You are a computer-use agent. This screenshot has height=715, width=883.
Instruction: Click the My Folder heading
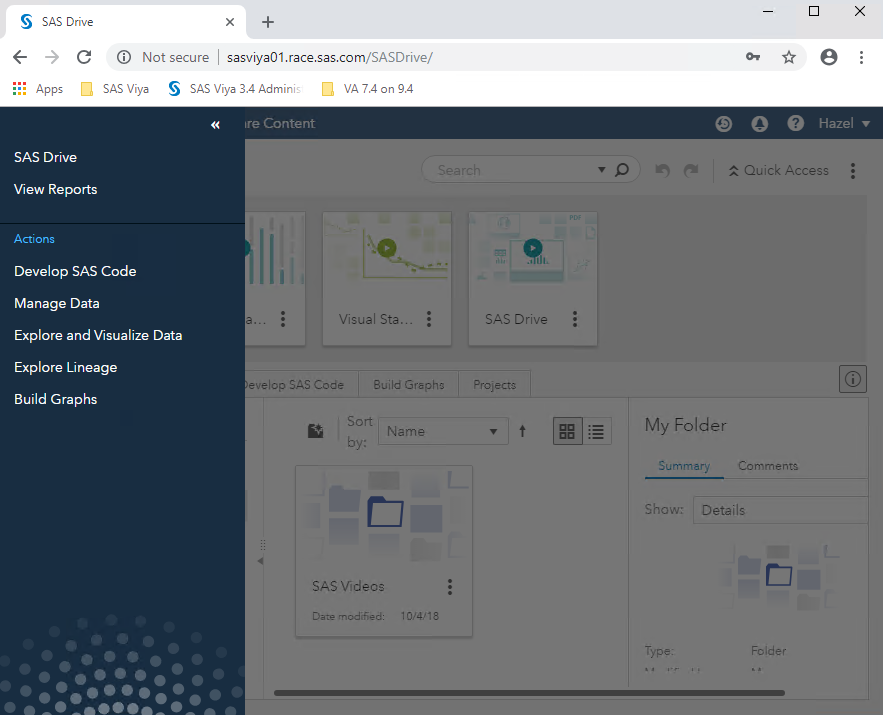tap(686, 425)
